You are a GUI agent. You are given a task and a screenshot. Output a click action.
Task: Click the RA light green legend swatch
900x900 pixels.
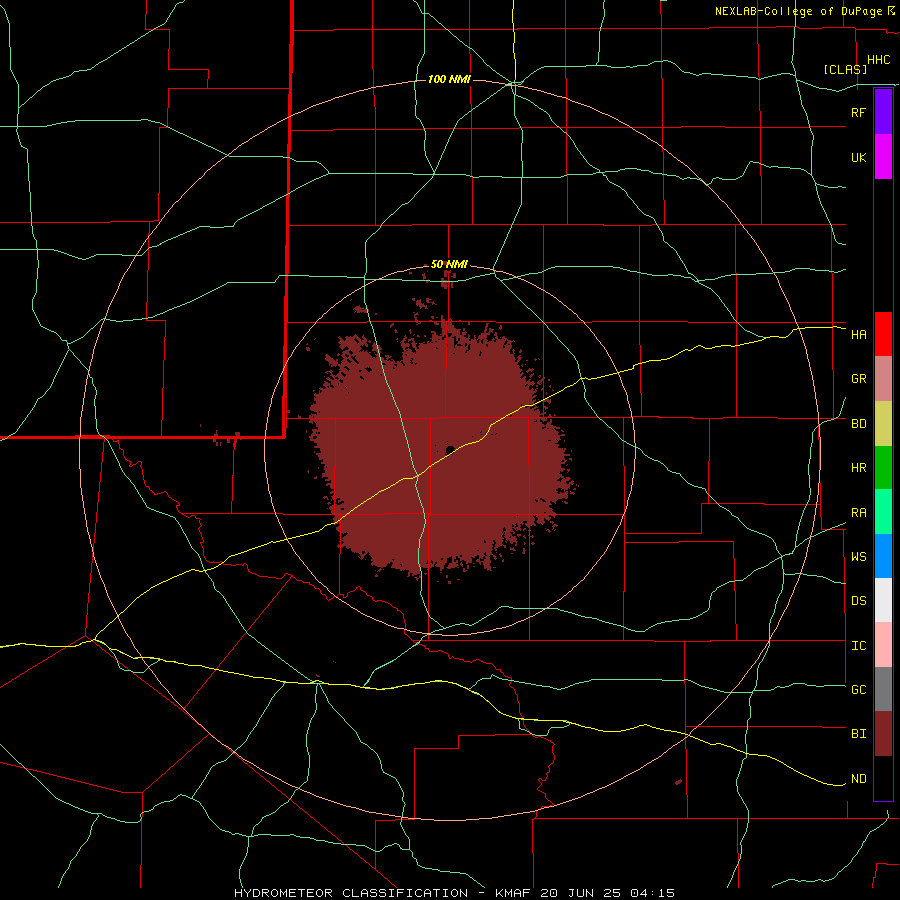883,512
